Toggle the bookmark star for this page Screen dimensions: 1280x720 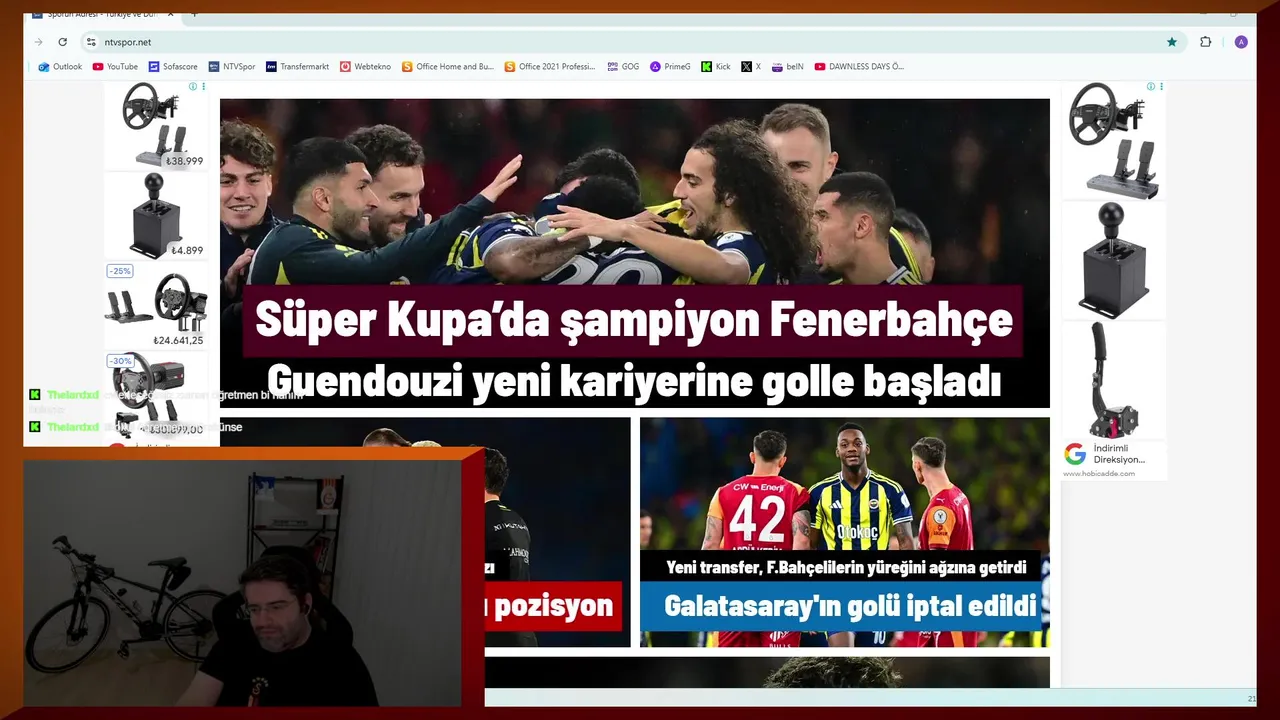1172,42
